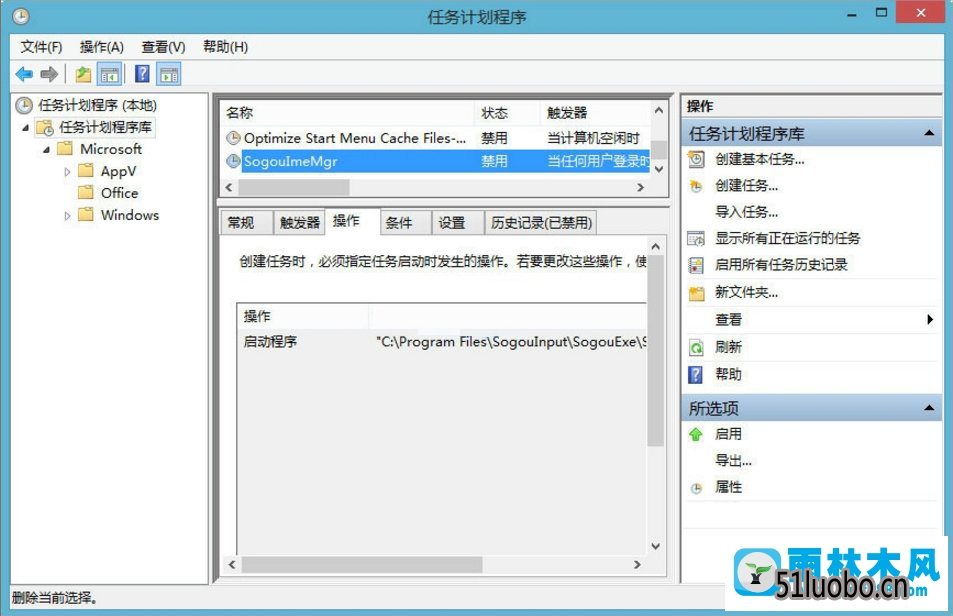The width and height of the screenshot is (953, 616).
Task: Click the 启用所有任务历史记录 icon
Action: click(x=696, y=265)
